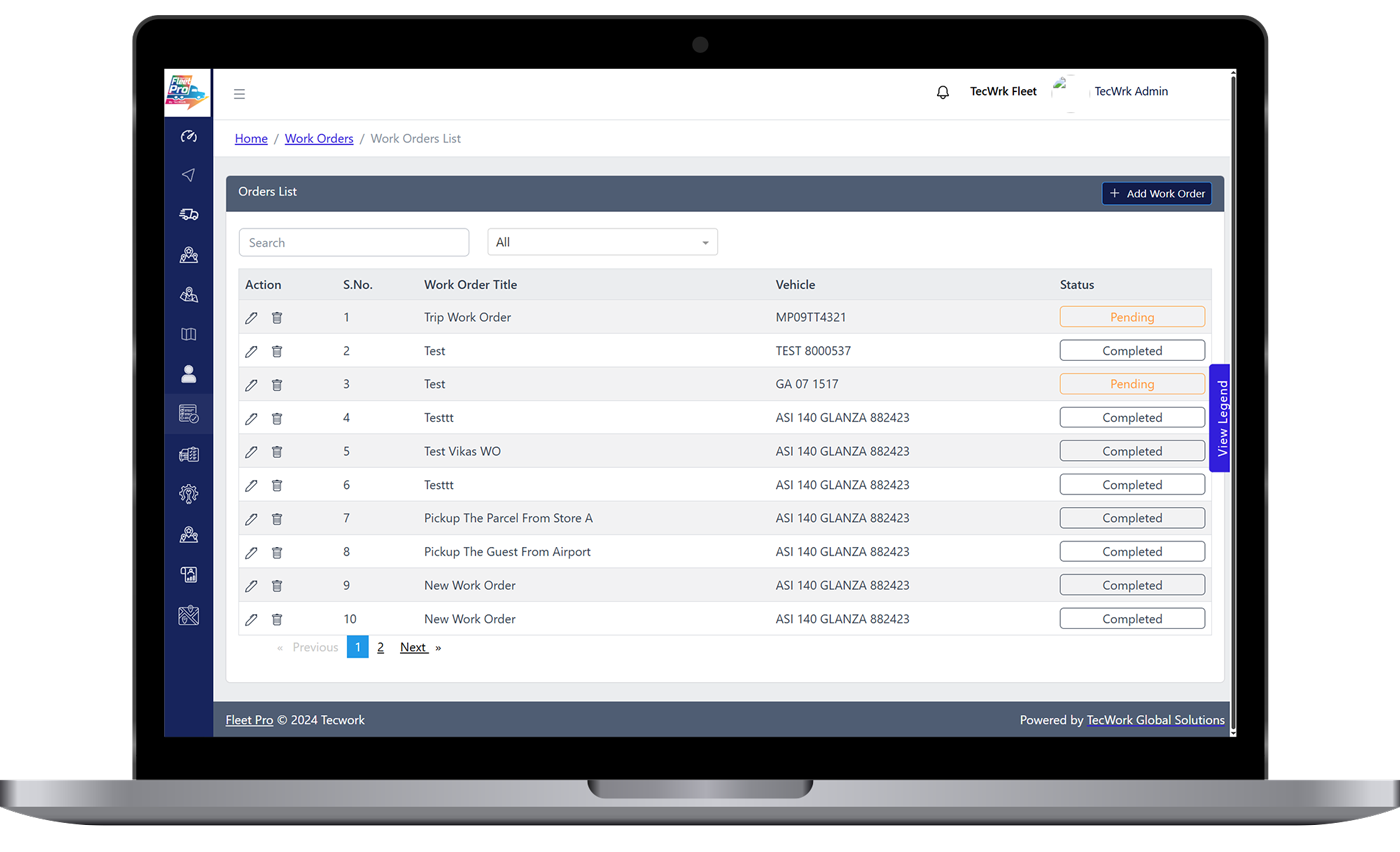Click into the Search input field
Screen dimensions: 1400x852
pyautogui.click(x=354, y=242)
